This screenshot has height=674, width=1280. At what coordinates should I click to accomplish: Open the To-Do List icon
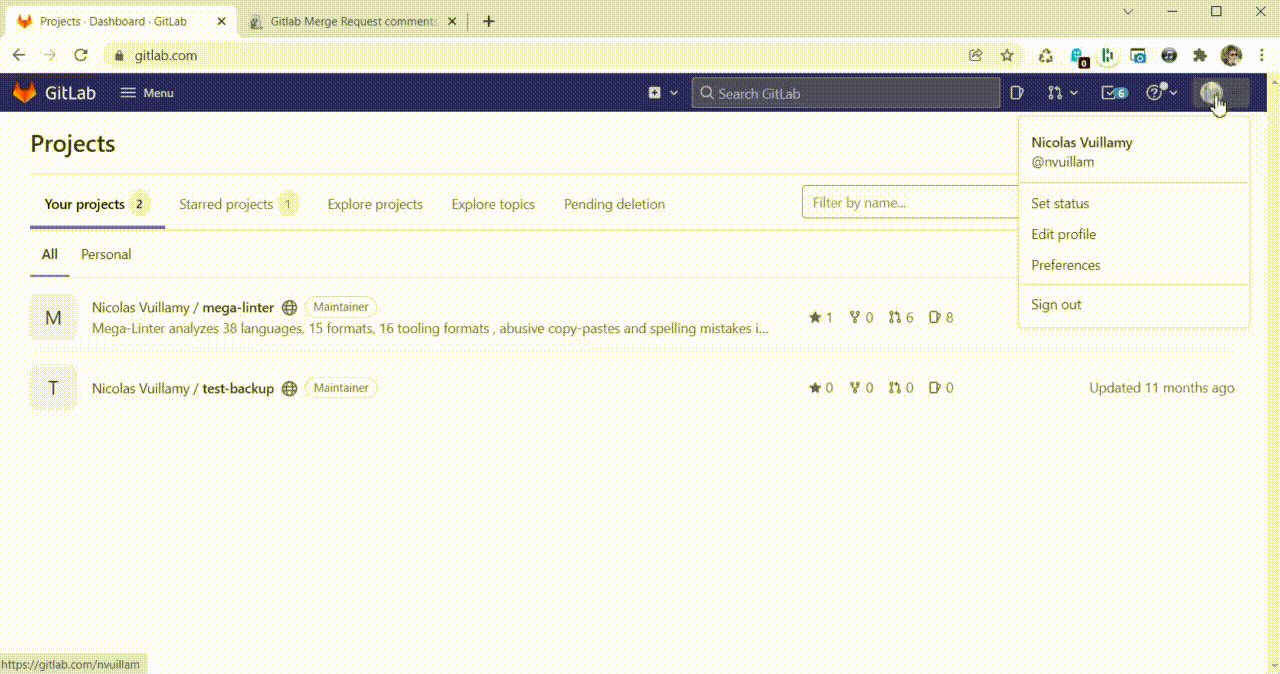click(x=1113, y=93)
